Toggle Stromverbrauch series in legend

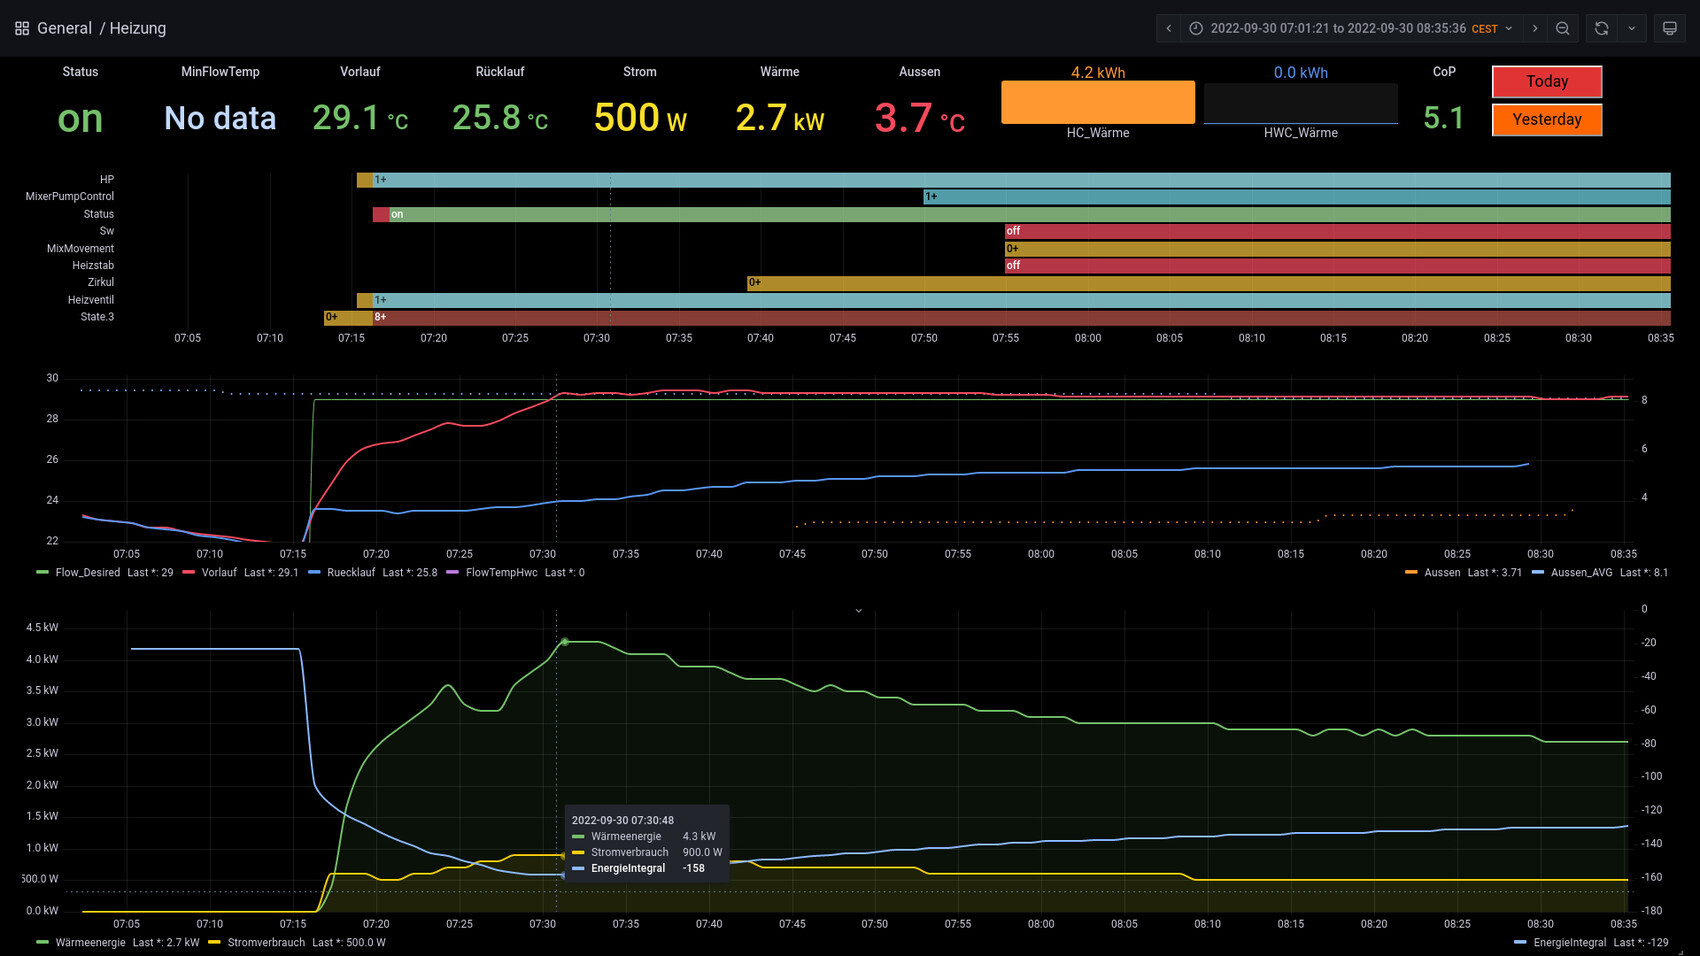point(265,943)
